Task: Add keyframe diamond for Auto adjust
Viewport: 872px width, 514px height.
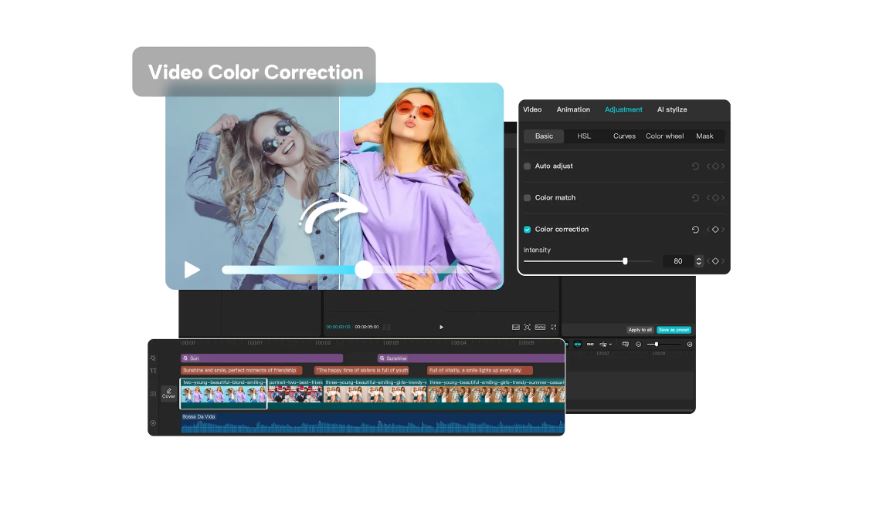Action: (x=715, y=166)
